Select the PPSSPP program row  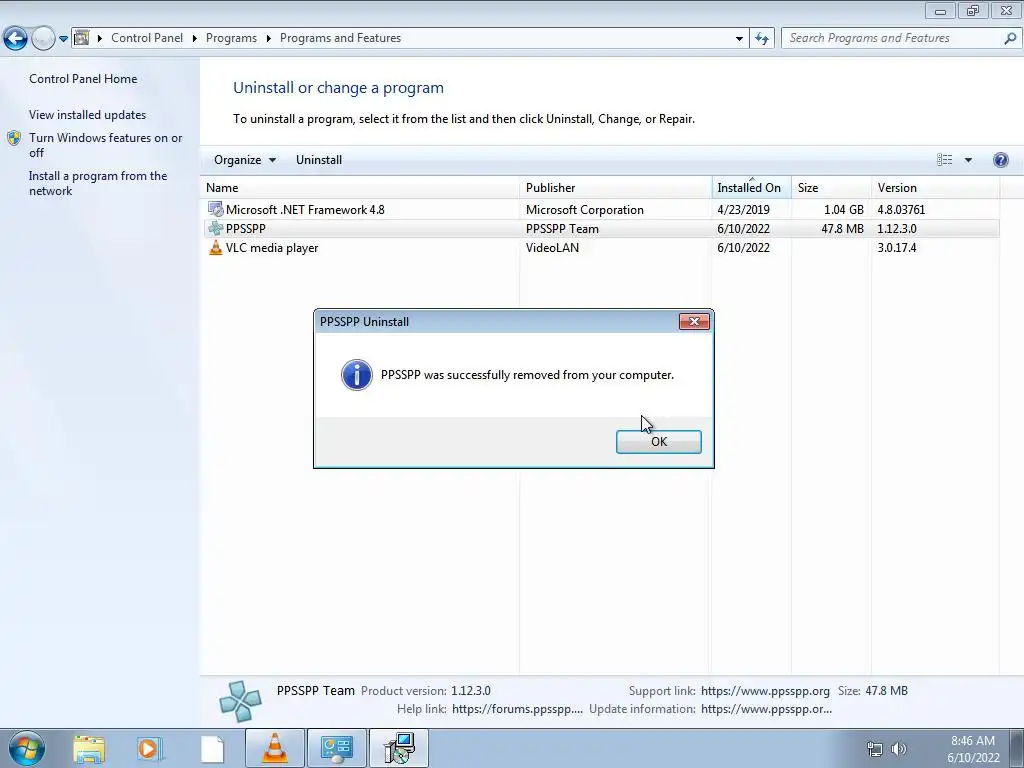600,229
